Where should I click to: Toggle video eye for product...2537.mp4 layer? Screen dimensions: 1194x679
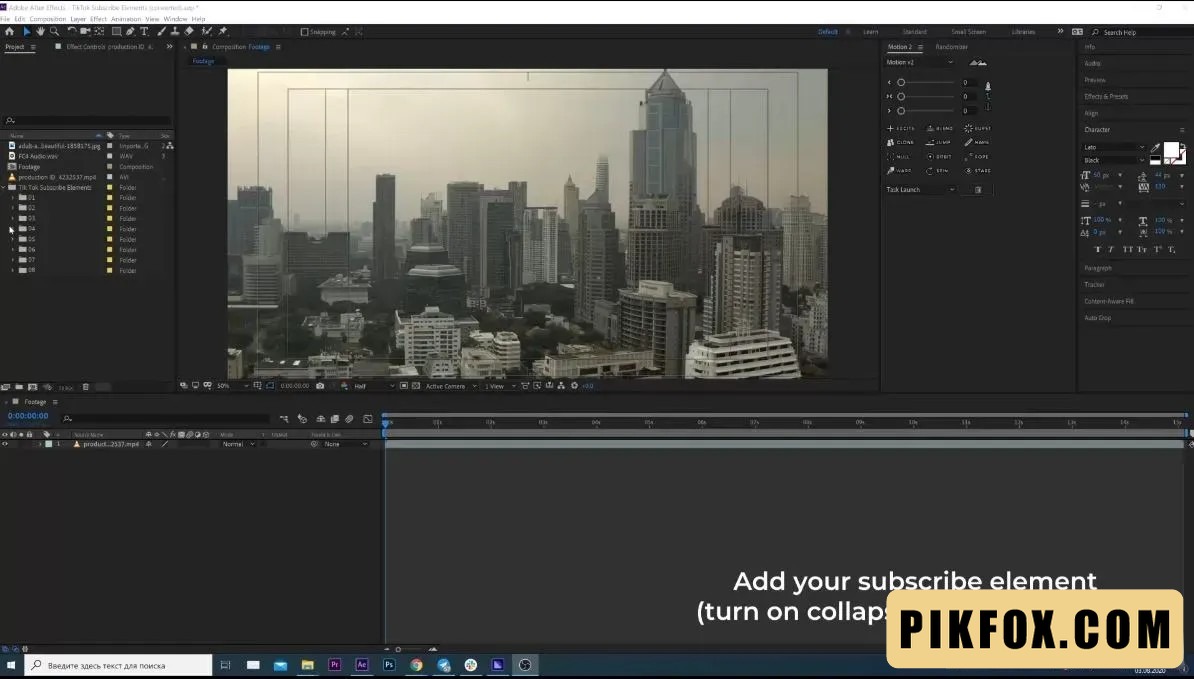[5, 444]
